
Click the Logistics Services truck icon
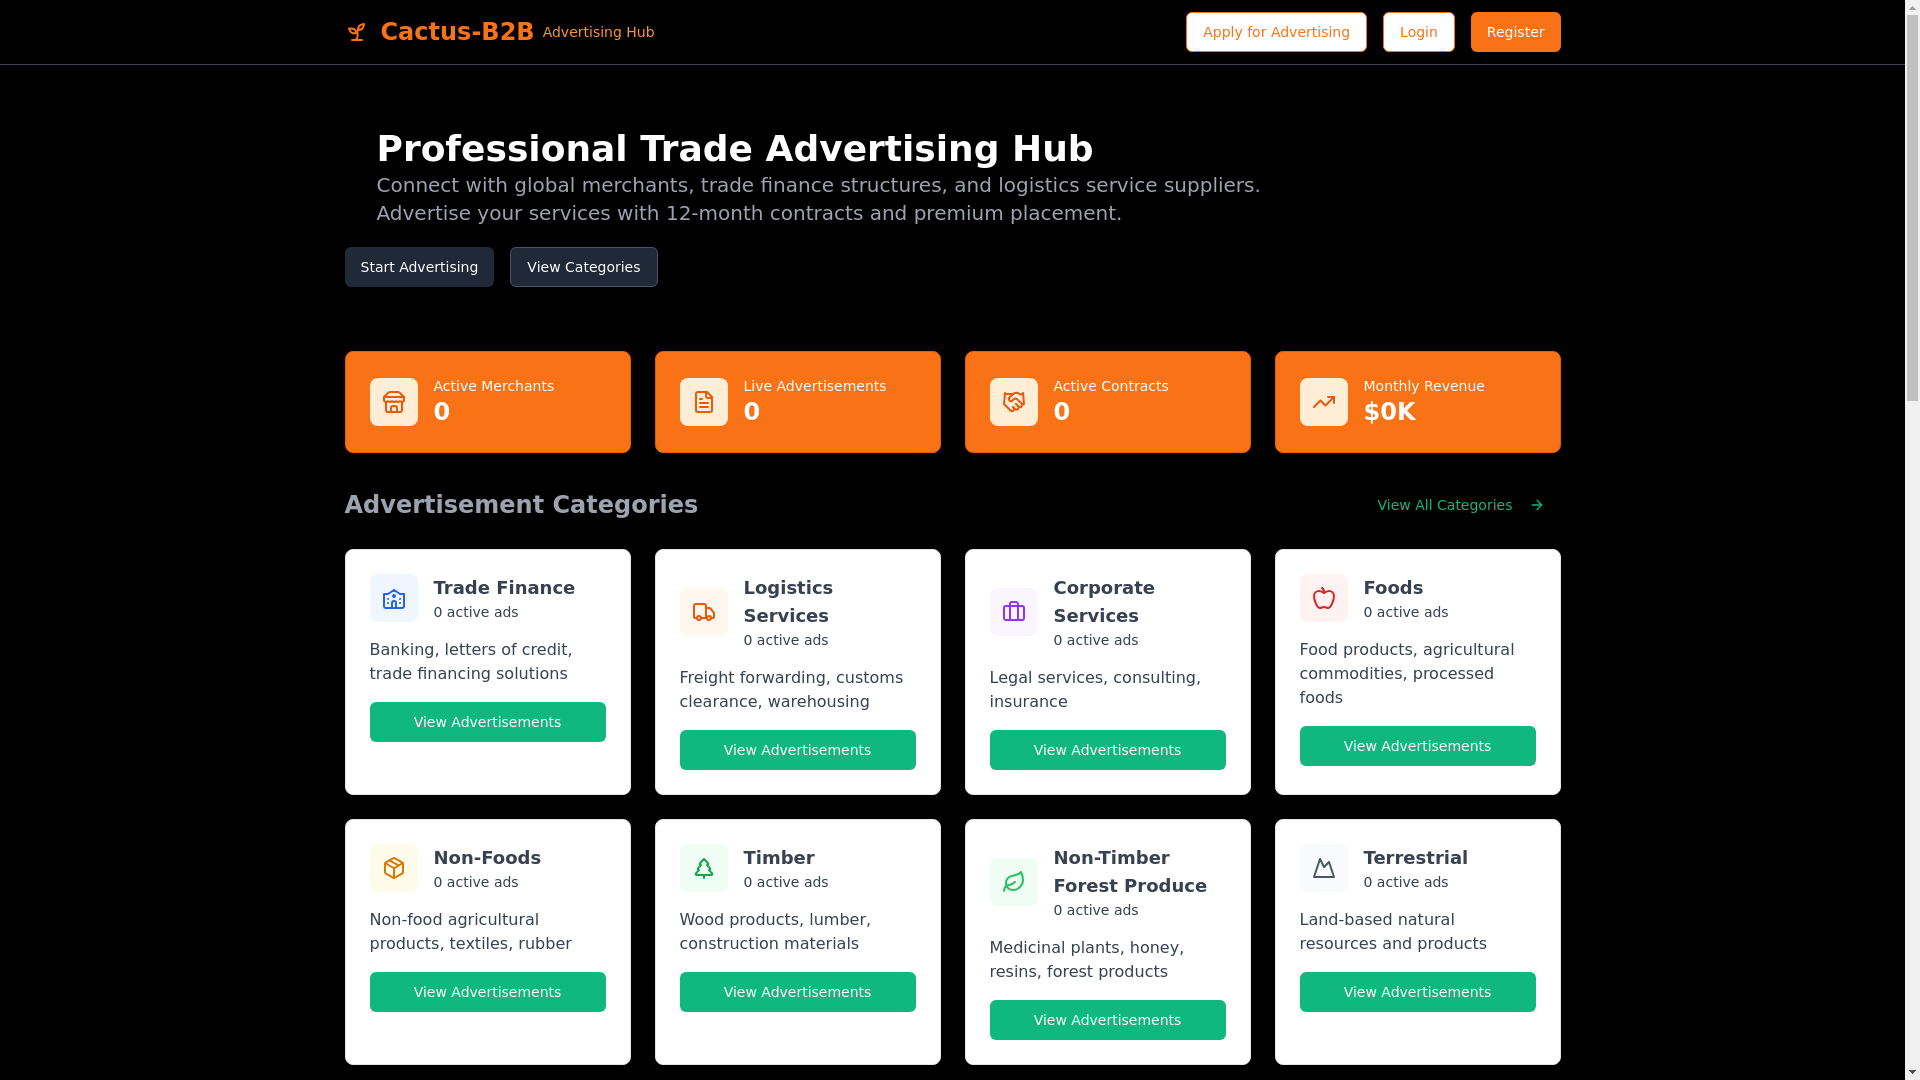click(x=704, y=612)
